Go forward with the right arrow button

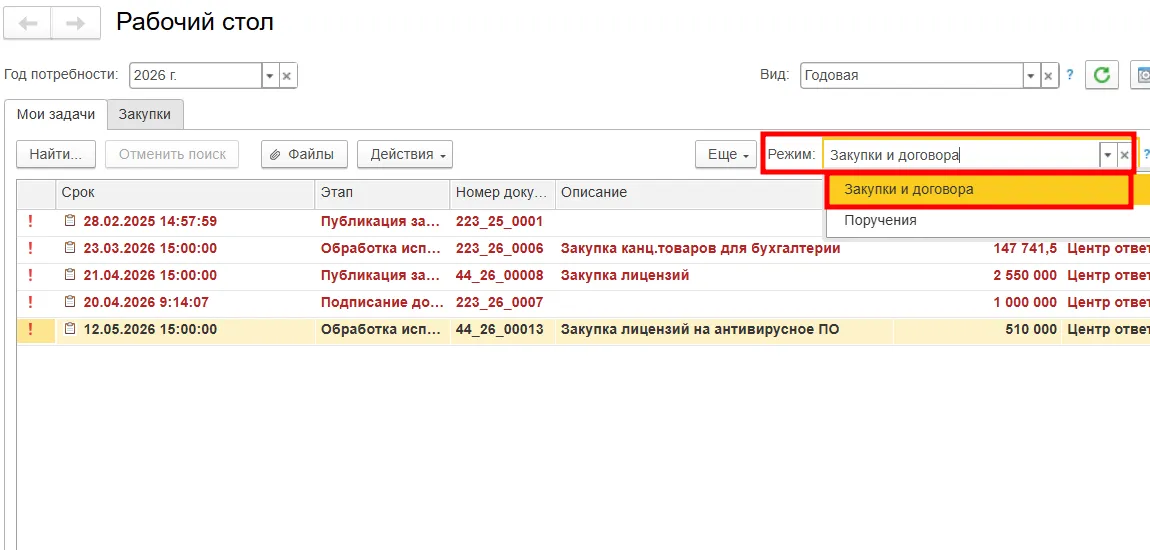tap(76, 24)
